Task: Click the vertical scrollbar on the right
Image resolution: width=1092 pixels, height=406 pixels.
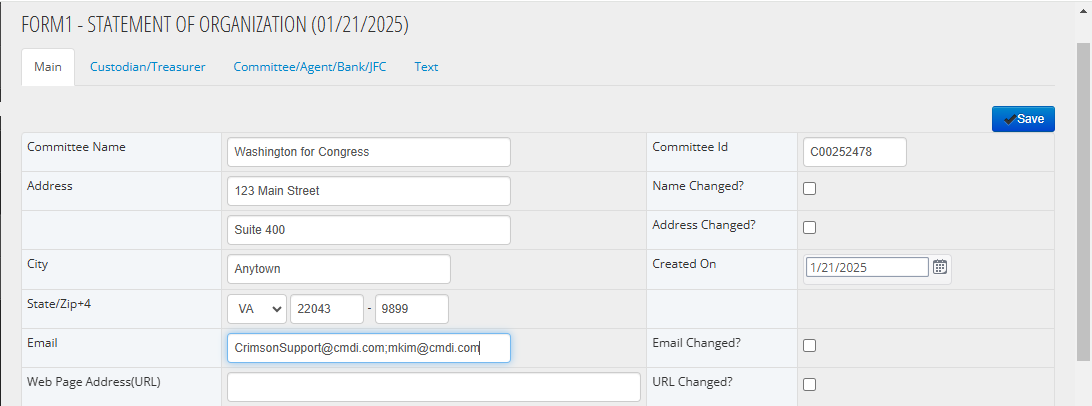Action: (x=1084, y=203)
